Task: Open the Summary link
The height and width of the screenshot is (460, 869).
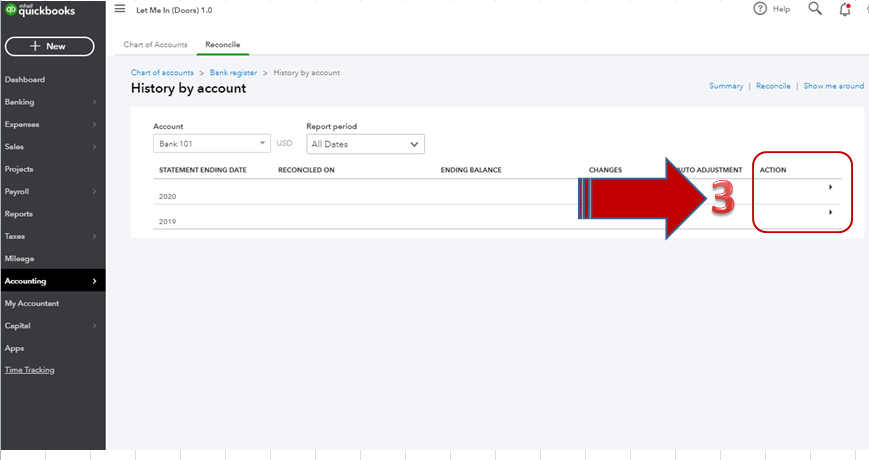Action: (x=726, y=86)
